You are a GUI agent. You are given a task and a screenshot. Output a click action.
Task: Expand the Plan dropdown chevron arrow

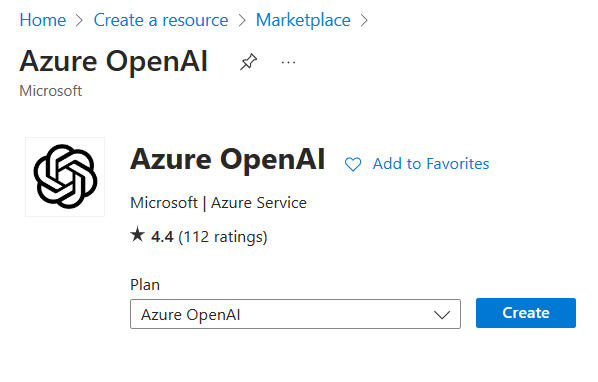pyautogui.click(x=442, y=315)
